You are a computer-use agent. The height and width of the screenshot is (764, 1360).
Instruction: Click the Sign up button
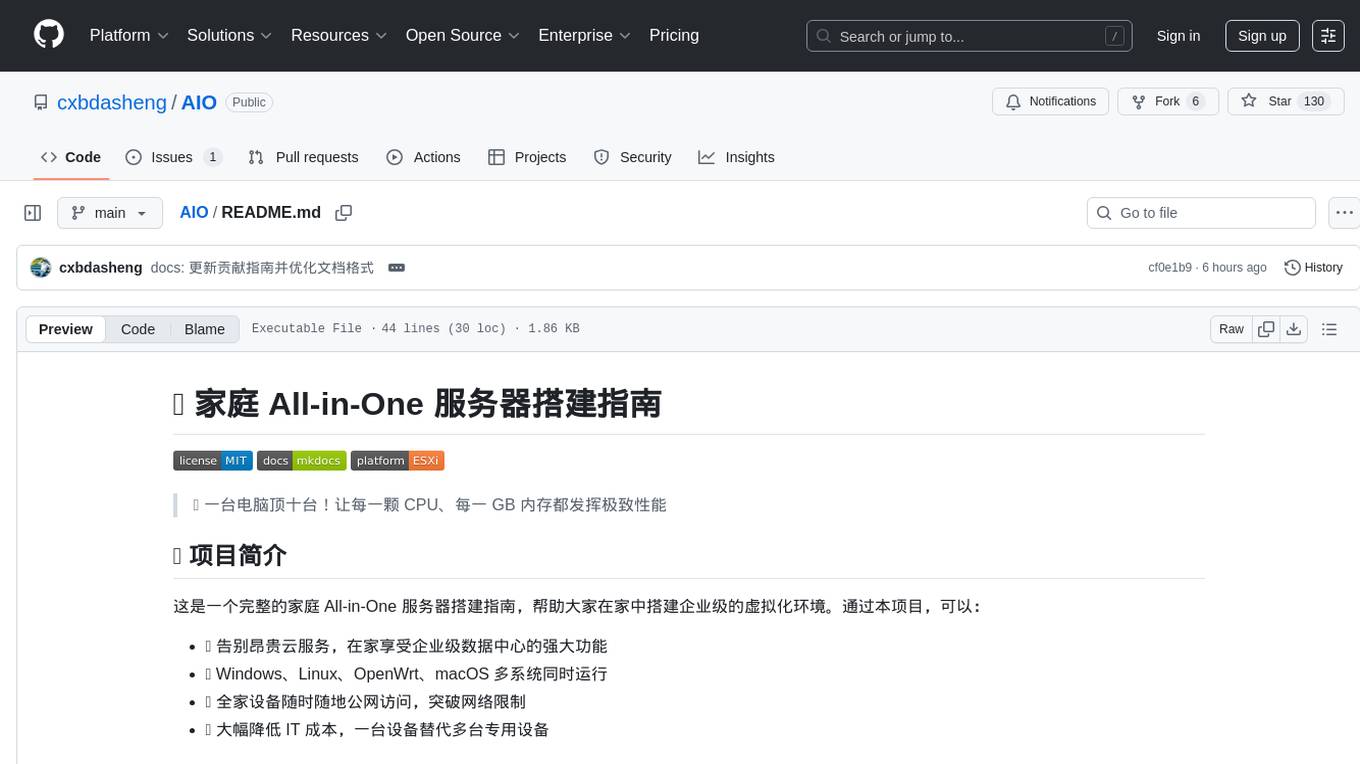(x=1262, y=36)
